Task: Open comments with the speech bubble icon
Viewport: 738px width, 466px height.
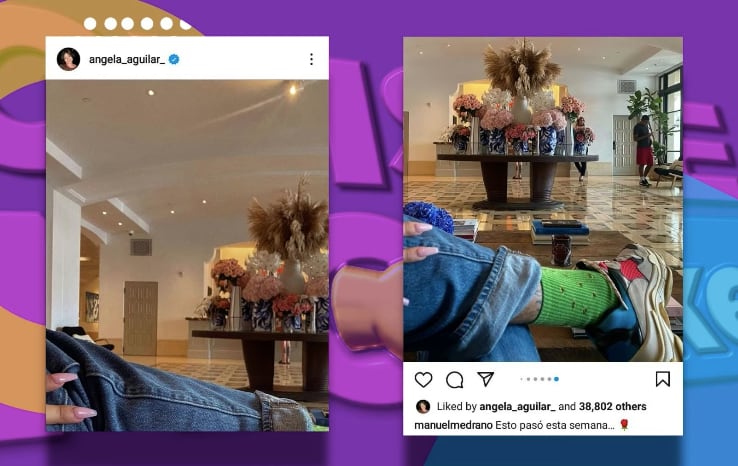Action: (455, 379)
